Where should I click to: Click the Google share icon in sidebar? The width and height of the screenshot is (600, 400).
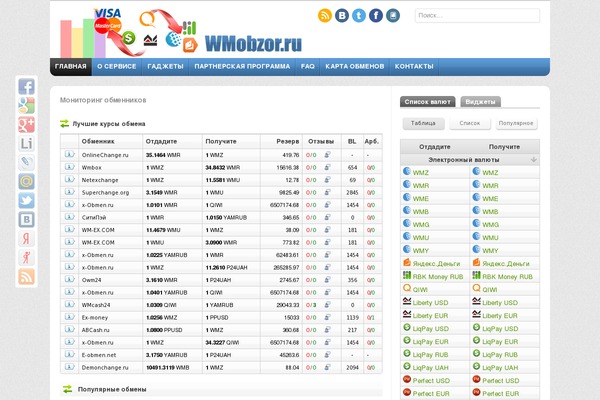pyautogui.click(x=26, y=105)
